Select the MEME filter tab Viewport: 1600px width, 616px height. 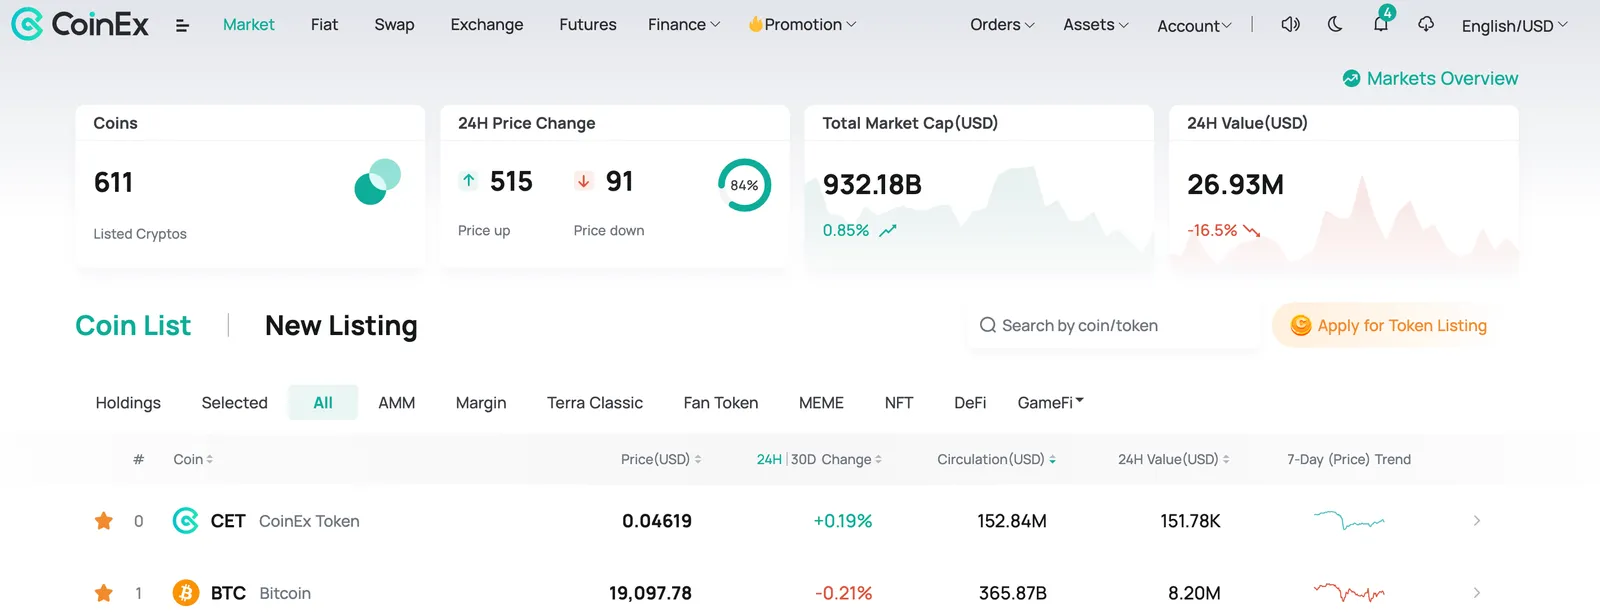821,403
